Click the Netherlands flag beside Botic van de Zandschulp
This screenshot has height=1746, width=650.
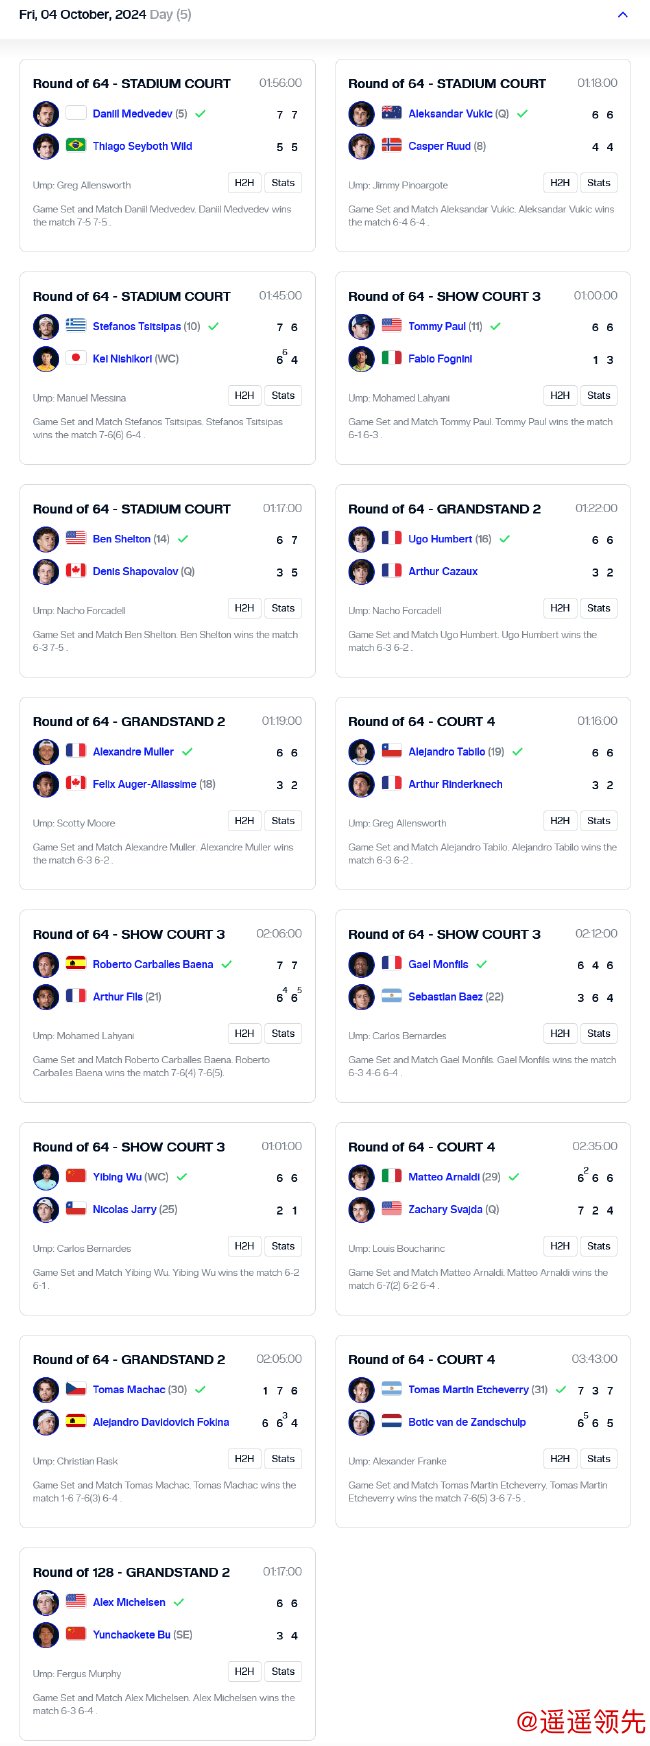click(392, 1422)
